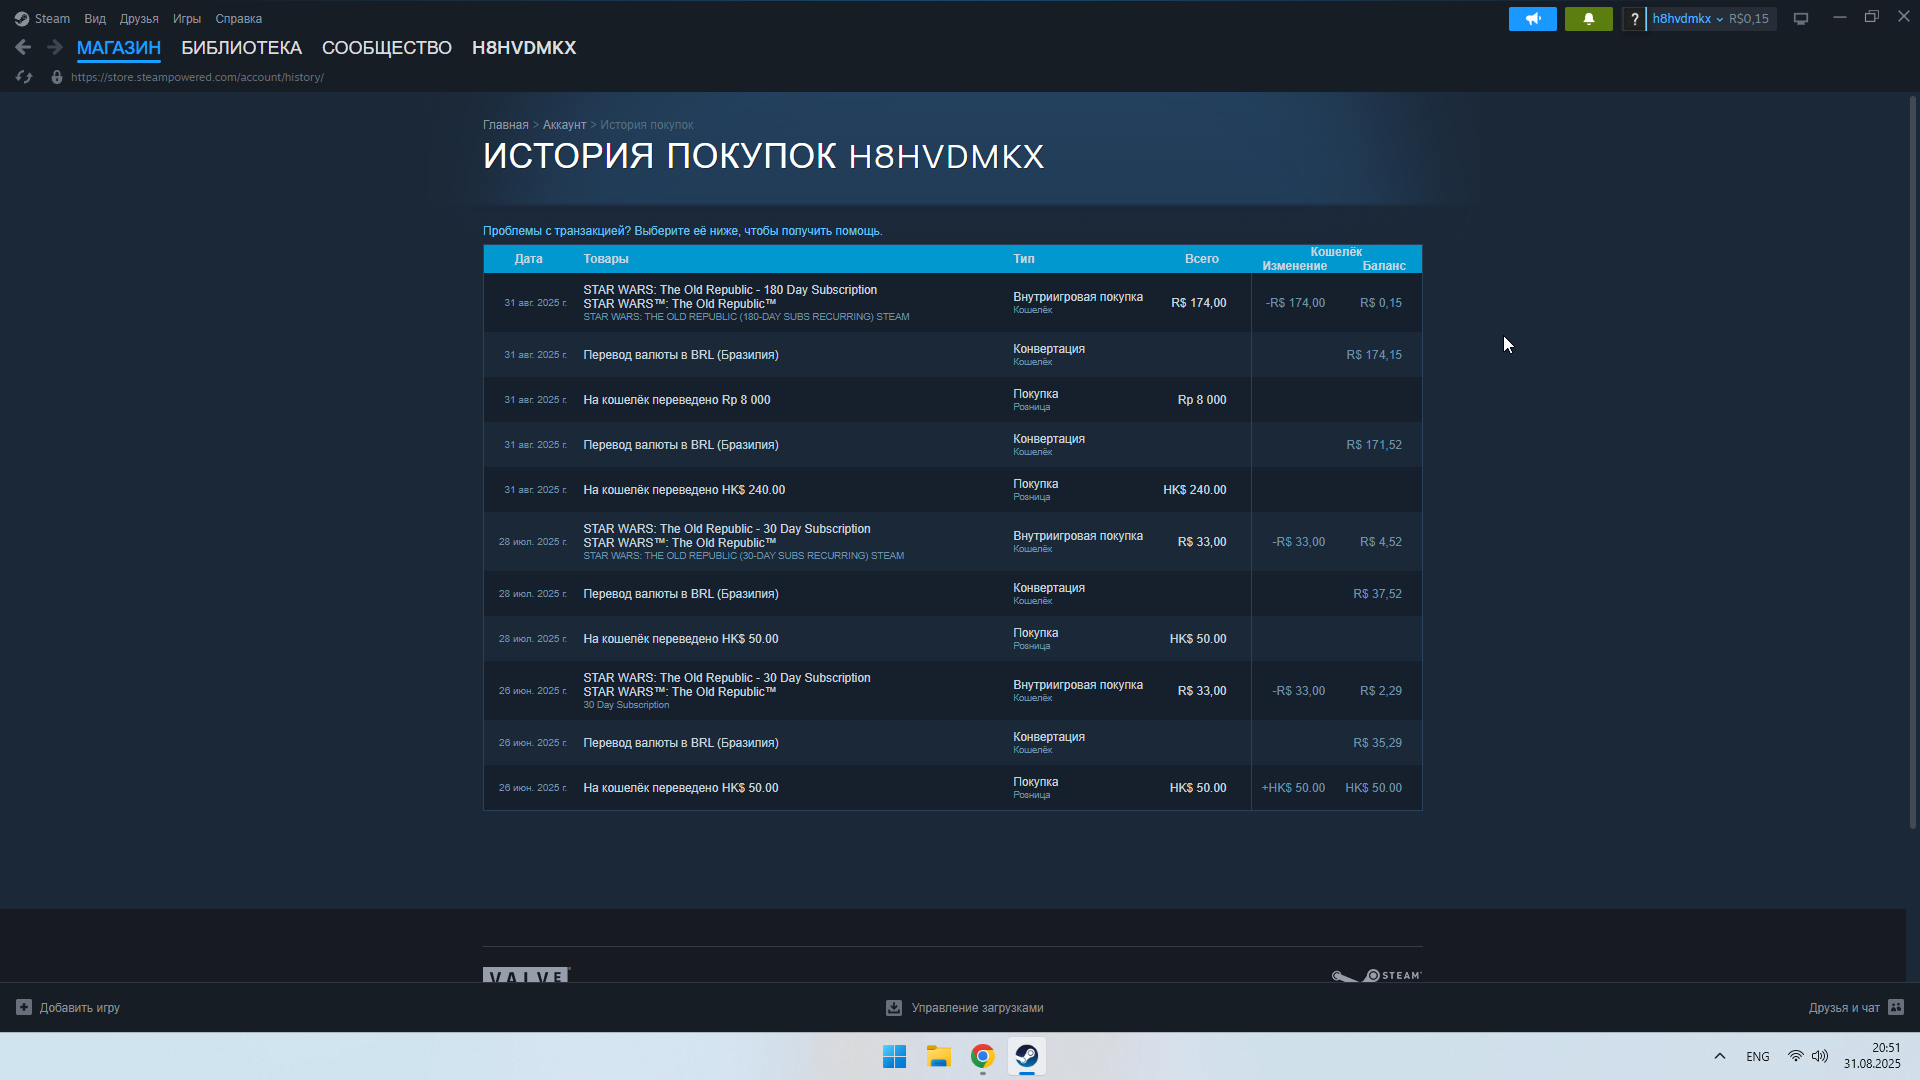Reload the page with the refresh icon
The height and width of the screenshot is (1080, 1920).
(x=24, y=77)
